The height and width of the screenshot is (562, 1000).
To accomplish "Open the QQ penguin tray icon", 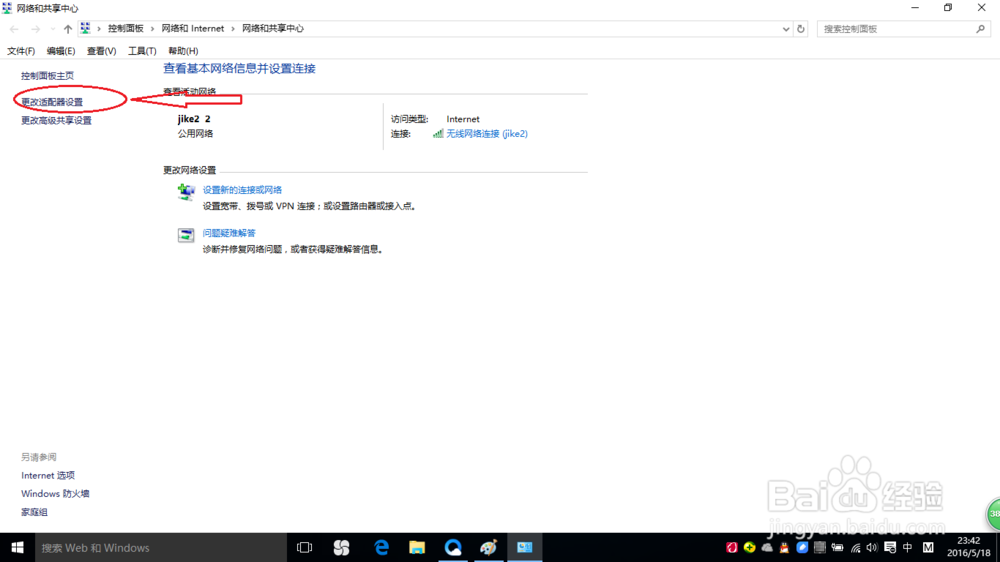I will click(784, 548).
